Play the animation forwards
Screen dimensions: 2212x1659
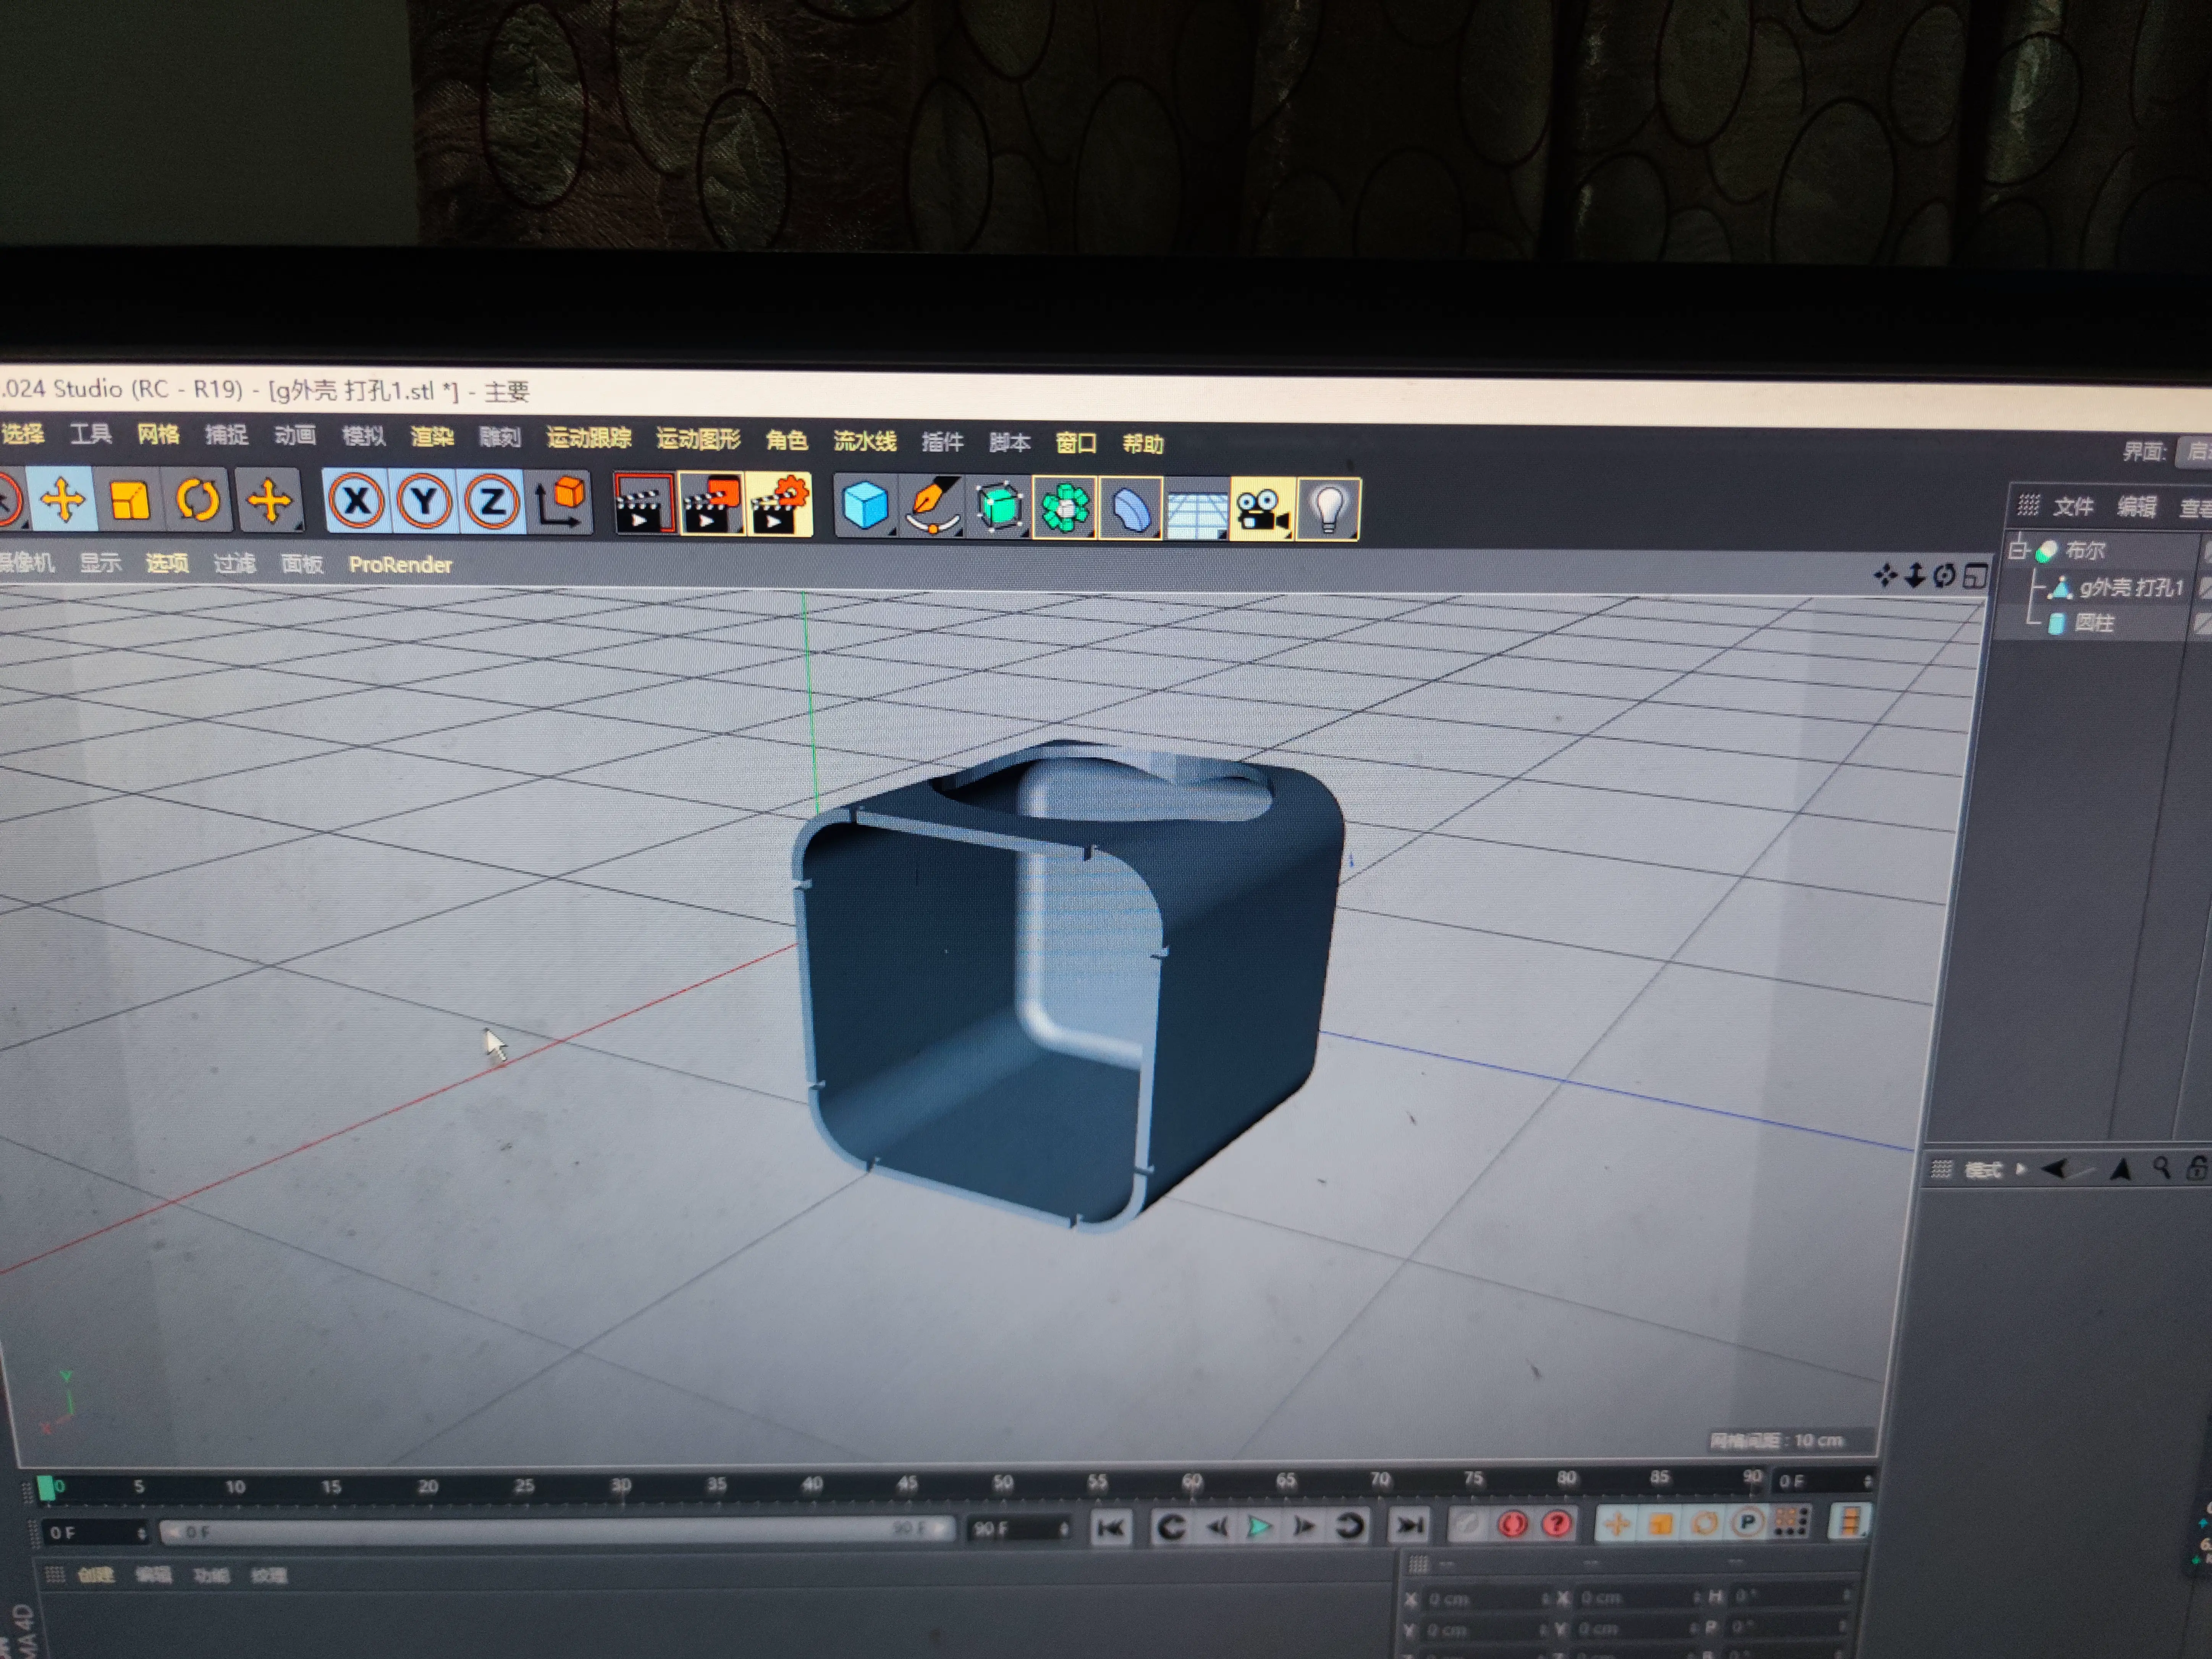1260,1527
